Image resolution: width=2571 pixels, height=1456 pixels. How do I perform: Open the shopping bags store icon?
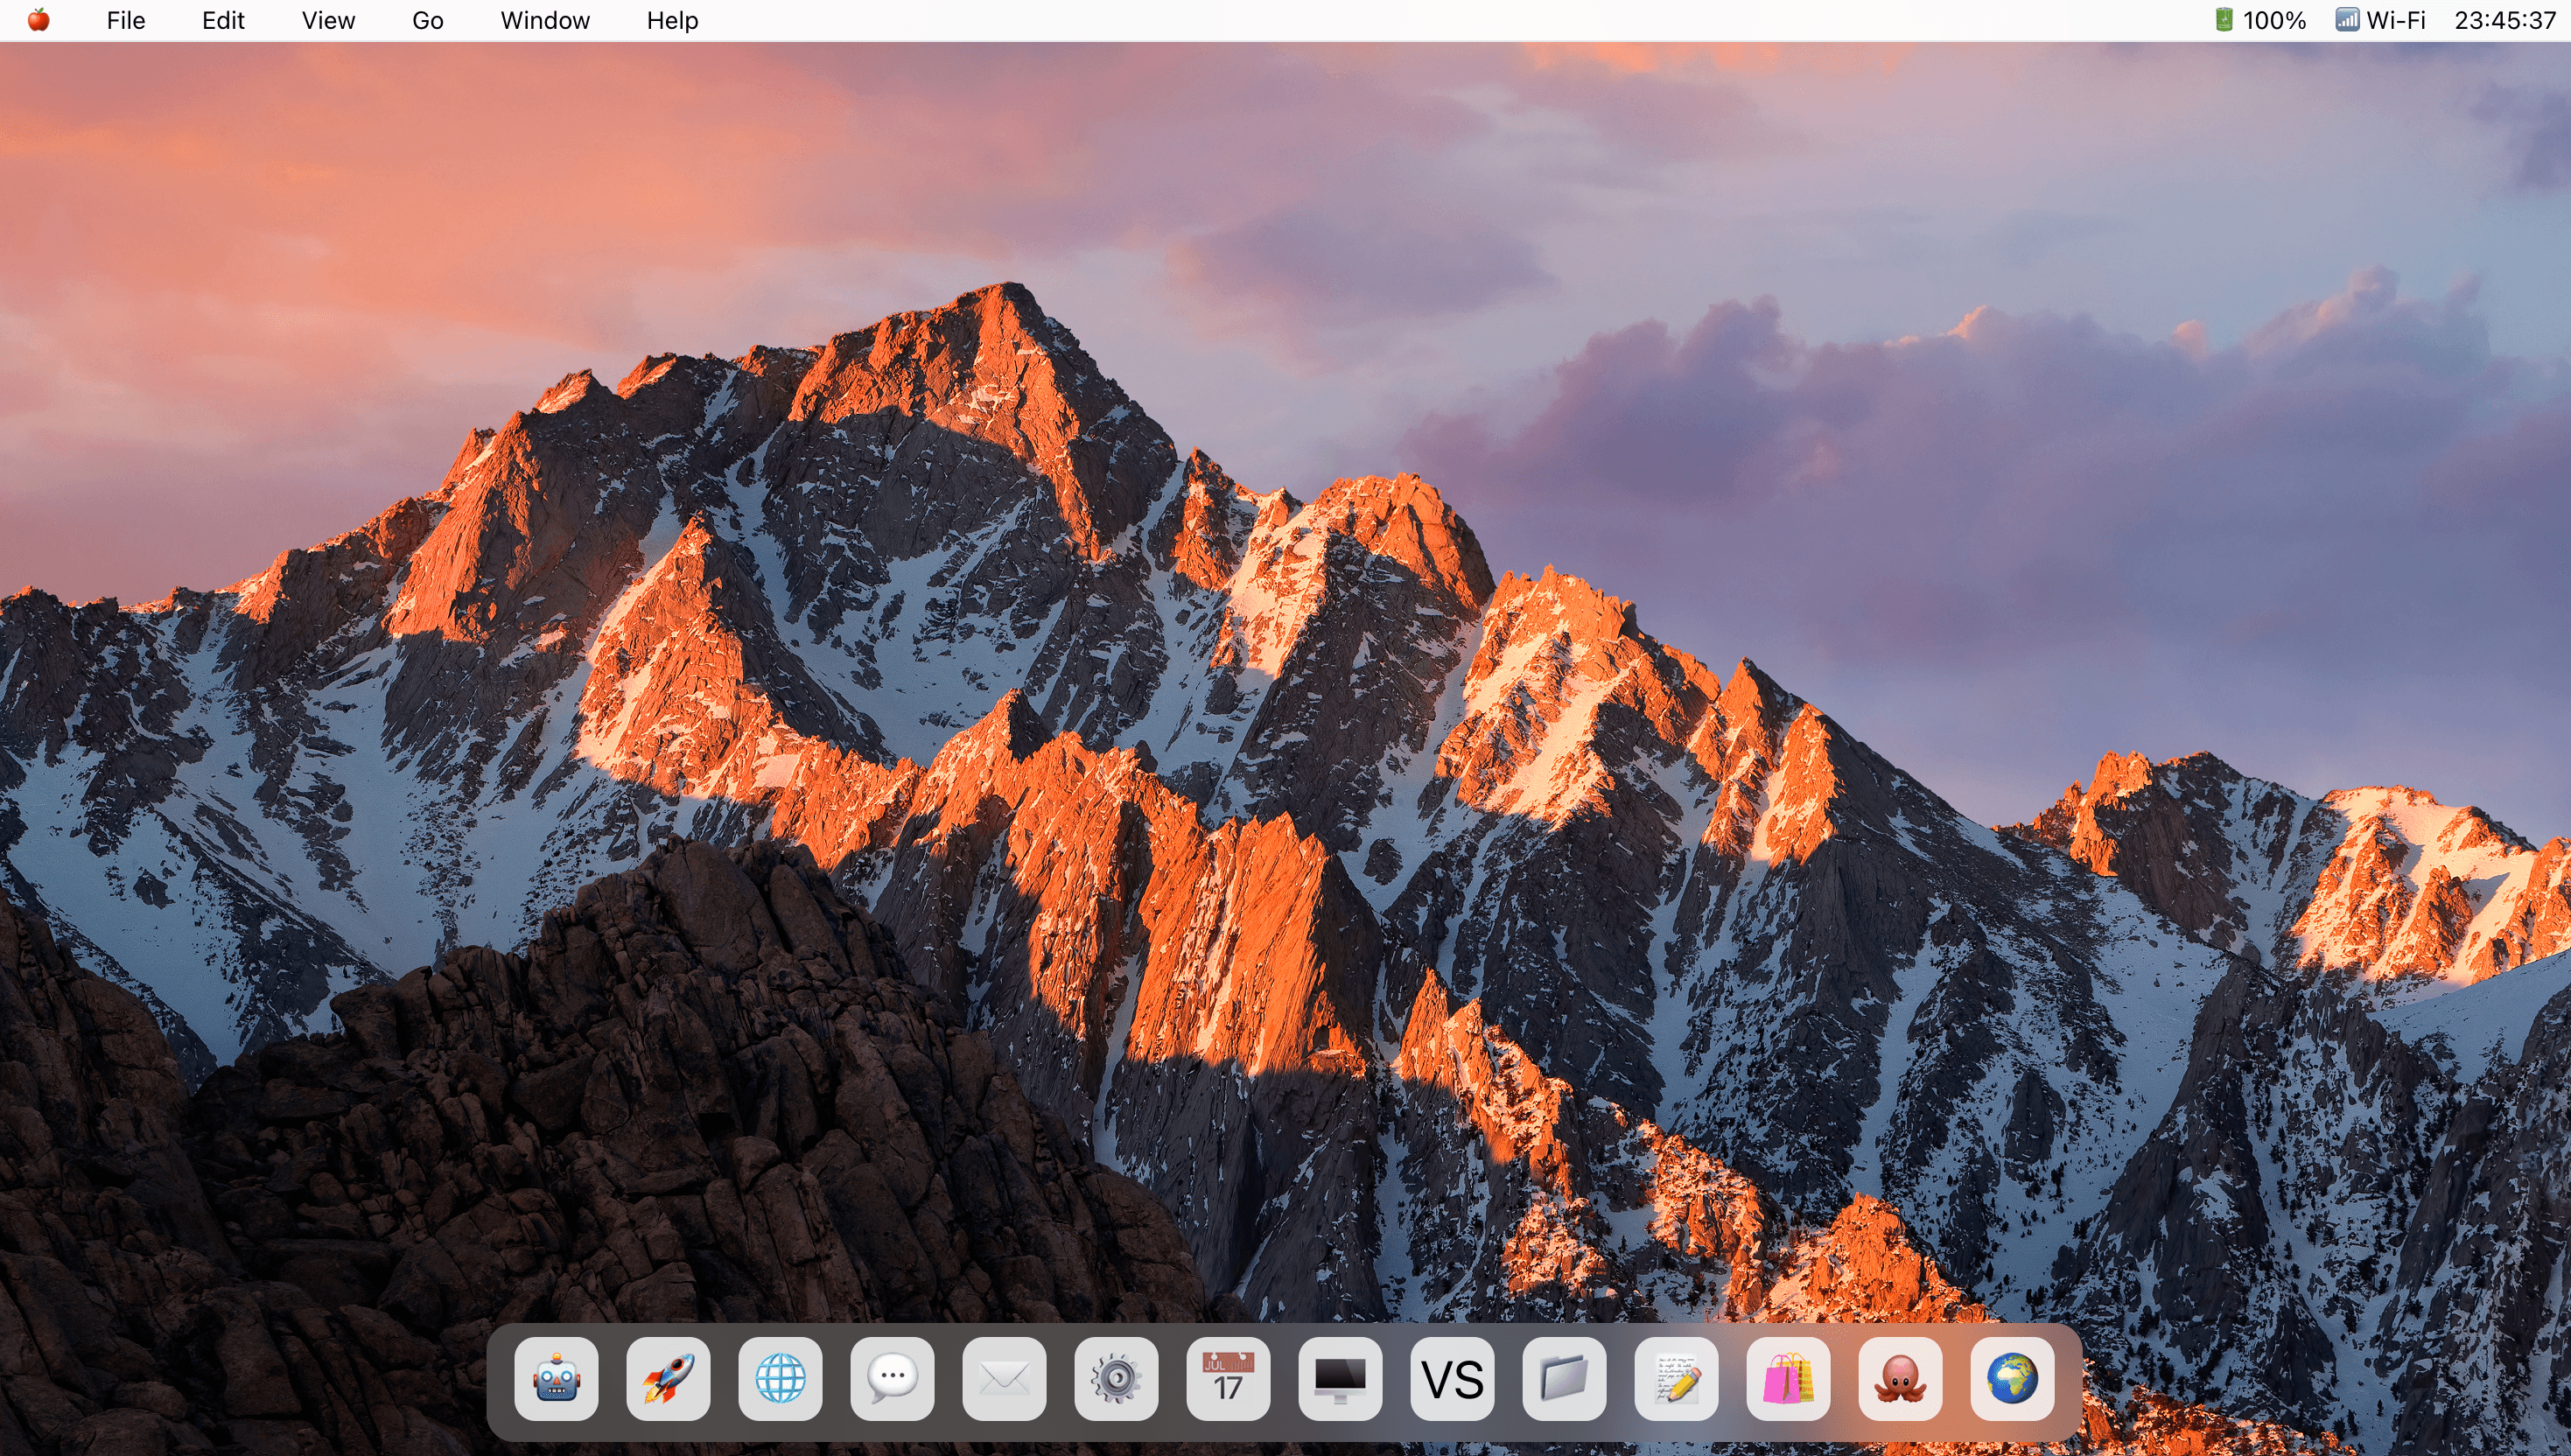[x=1788, y=1379]
